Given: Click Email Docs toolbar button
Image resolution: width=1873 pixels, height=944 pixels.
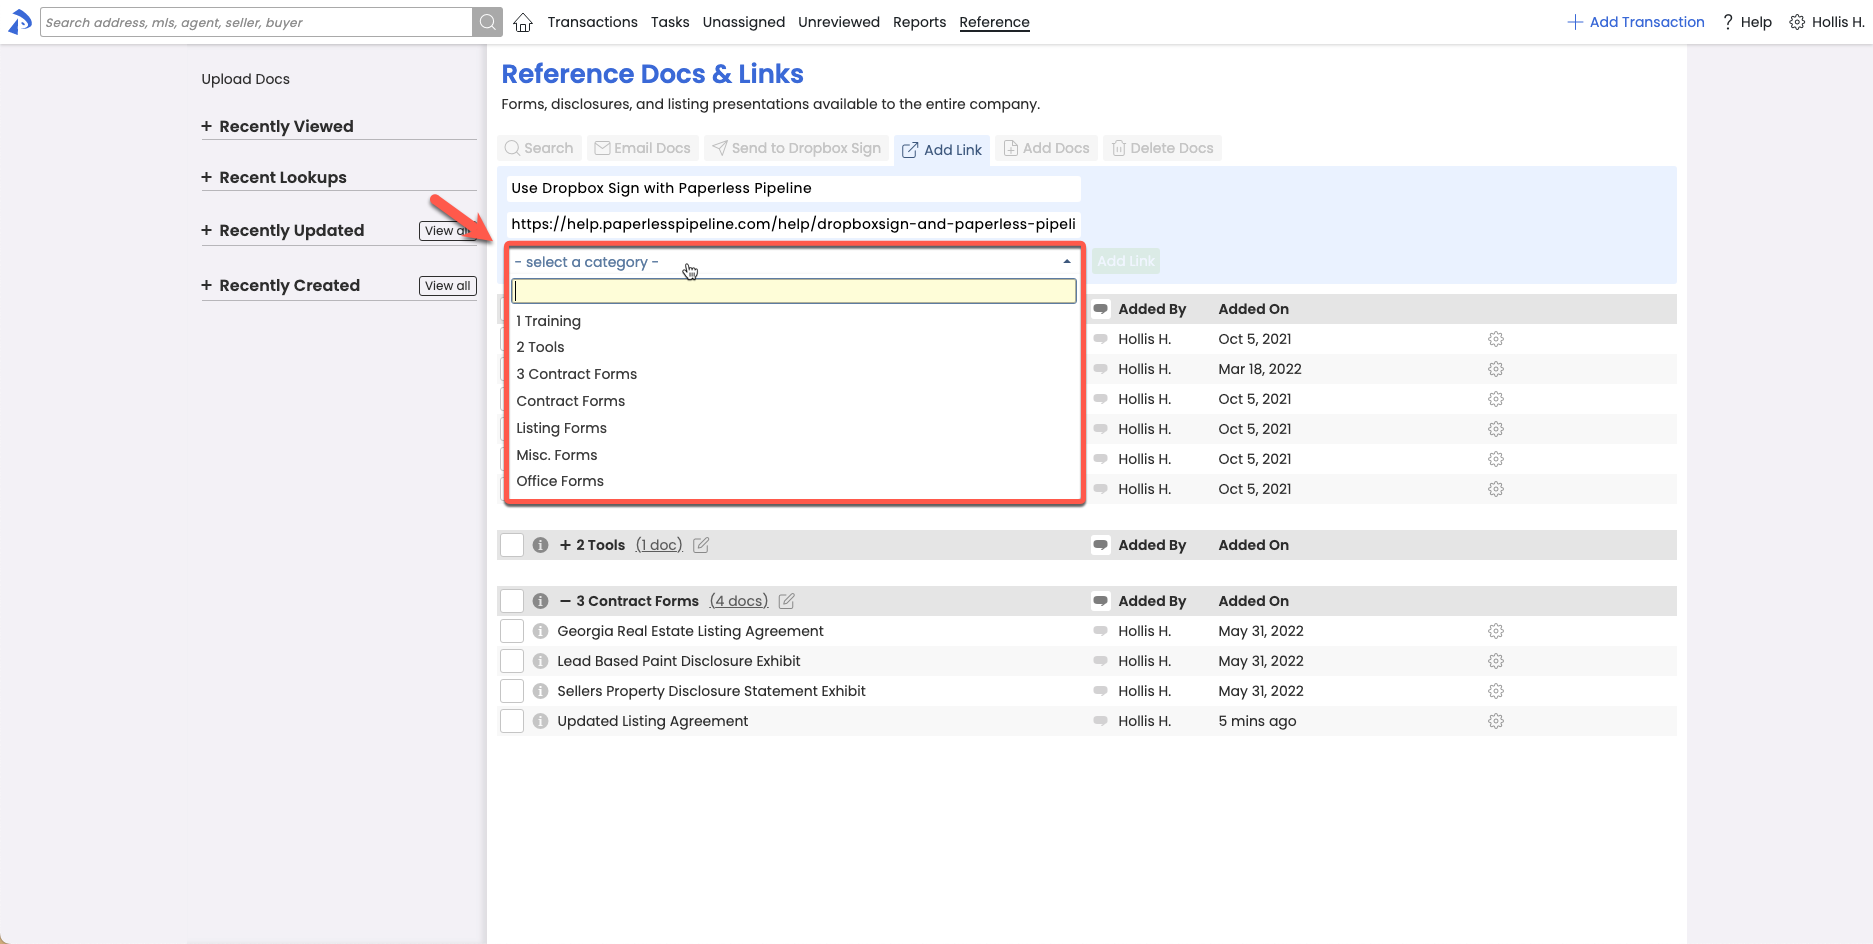Looking at the screenshot, I should (643, 148).
